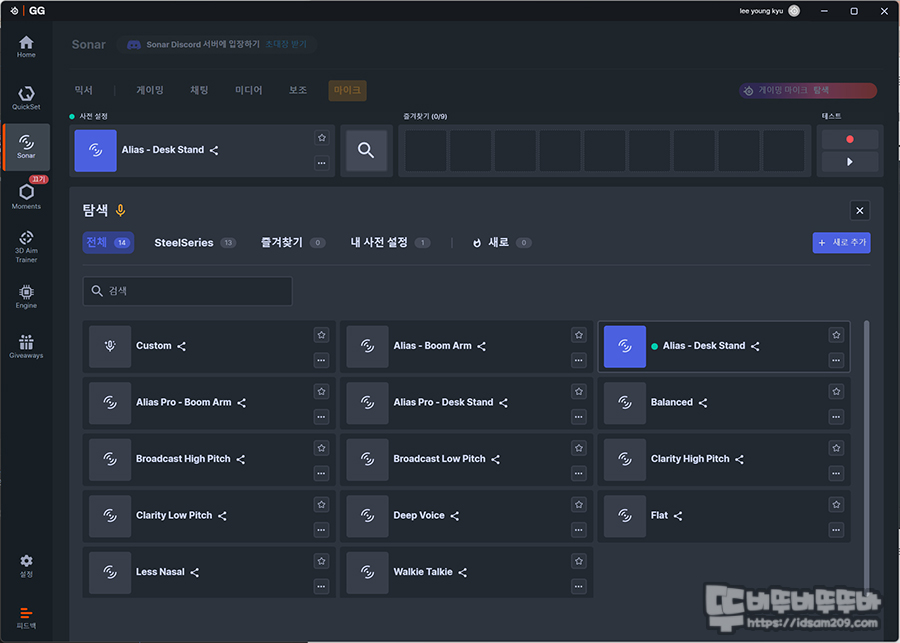Viewport: 900px width, 643px height.
Task: Open Moments in the sidebar
Action: 26,196
